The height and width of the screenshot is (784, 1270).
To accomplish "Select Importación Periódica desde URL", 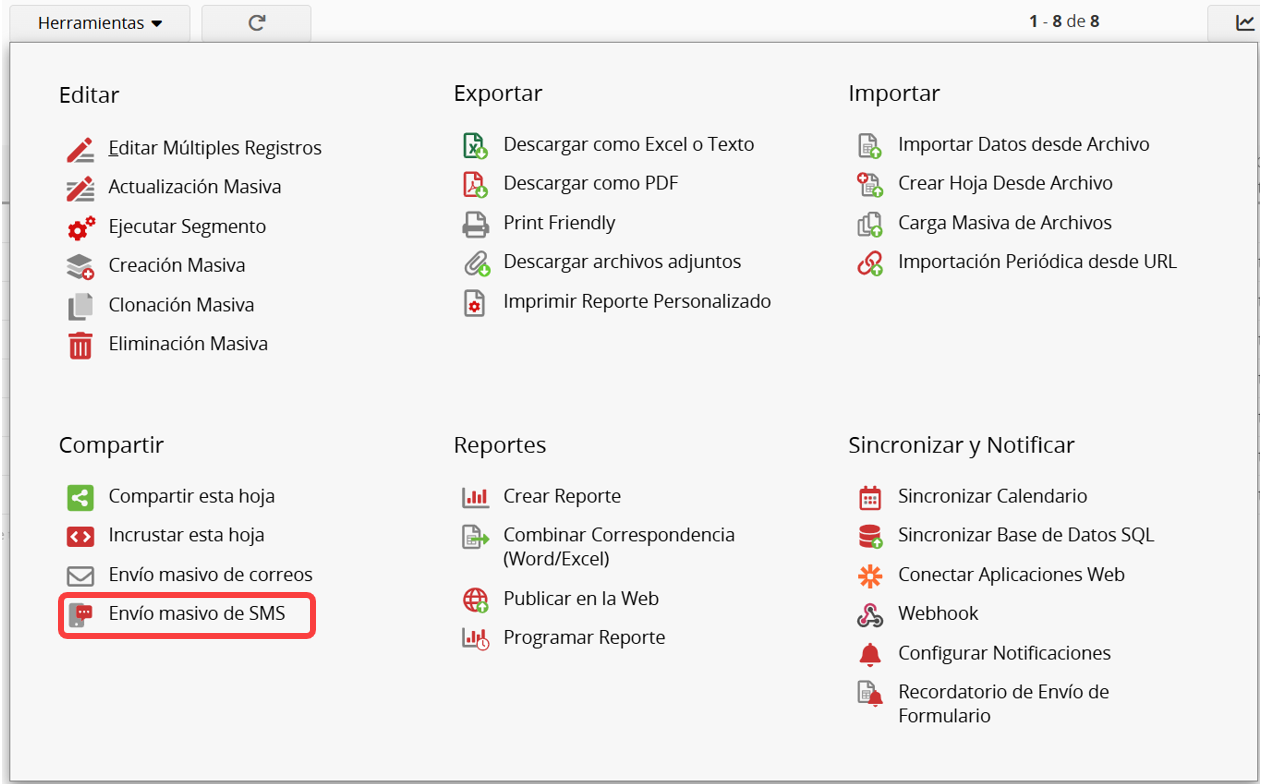I will (1037, 262).
